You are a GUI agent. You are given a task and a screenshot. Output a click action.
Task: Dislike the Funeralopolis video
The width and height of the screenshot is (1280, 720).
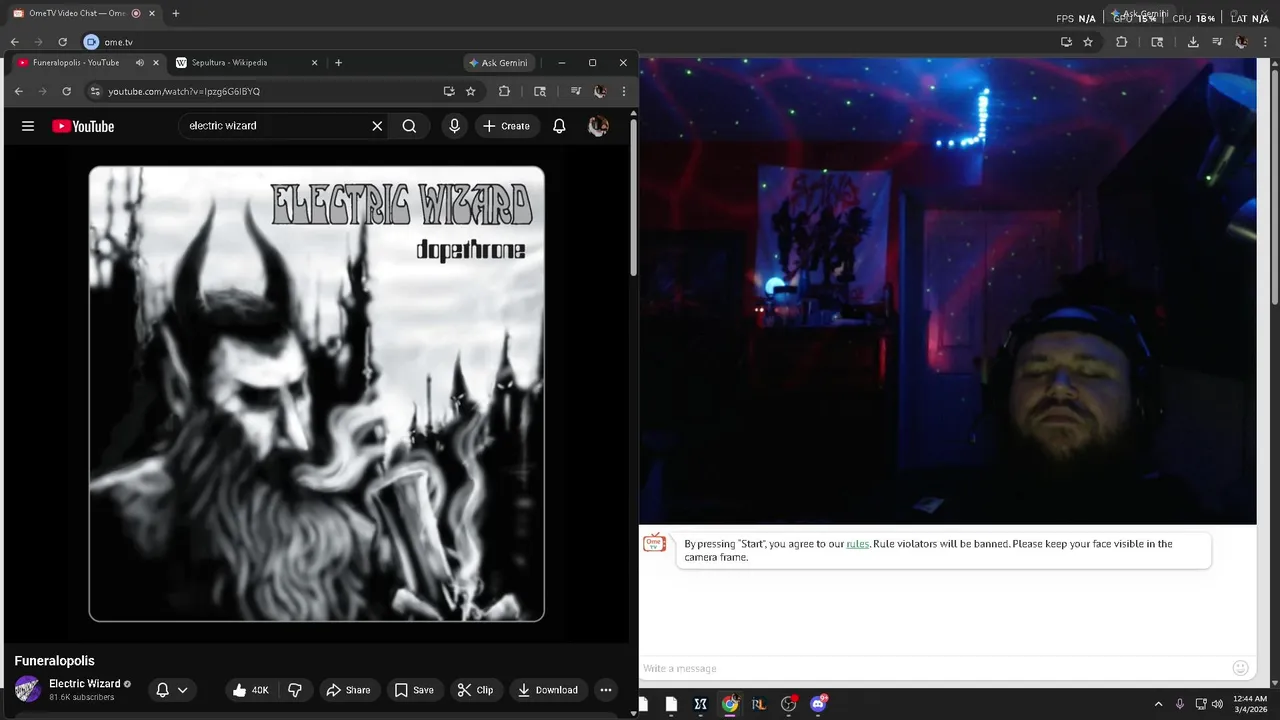tap(295, 690)
